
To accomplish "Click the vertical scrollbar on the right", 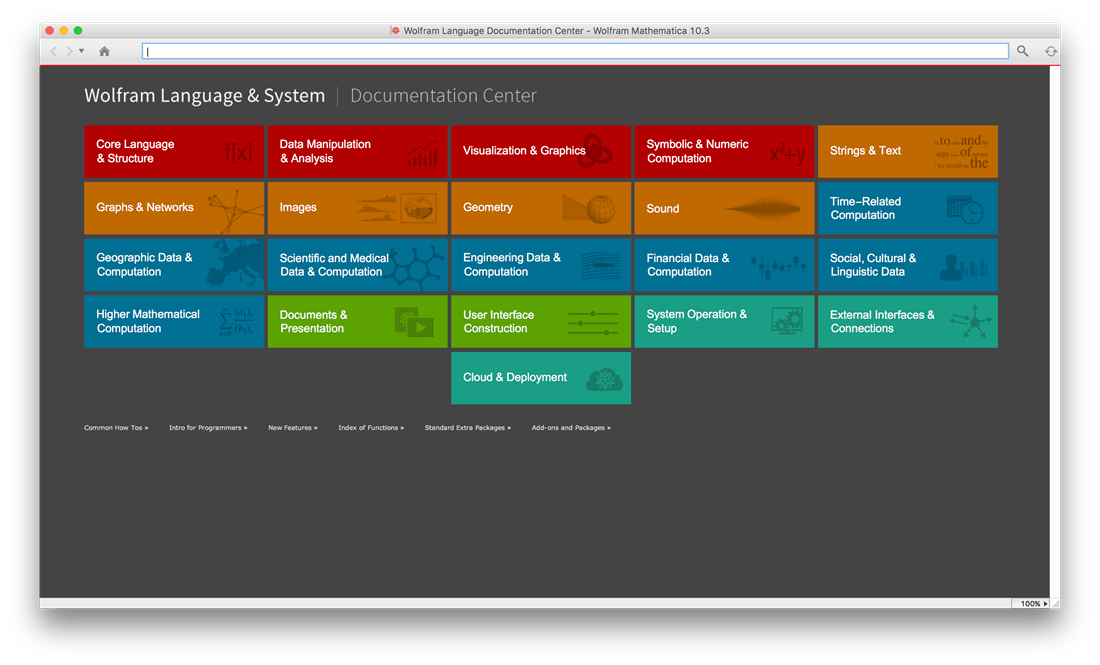I will point(1055,332).
